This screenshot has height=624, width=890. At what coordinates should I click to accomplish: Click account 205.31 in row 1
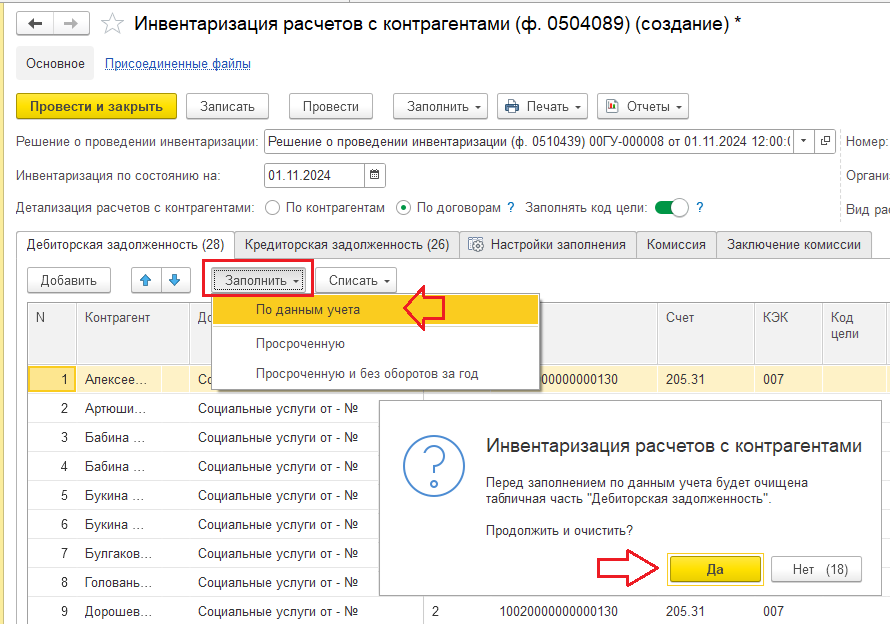coord(706,379)
